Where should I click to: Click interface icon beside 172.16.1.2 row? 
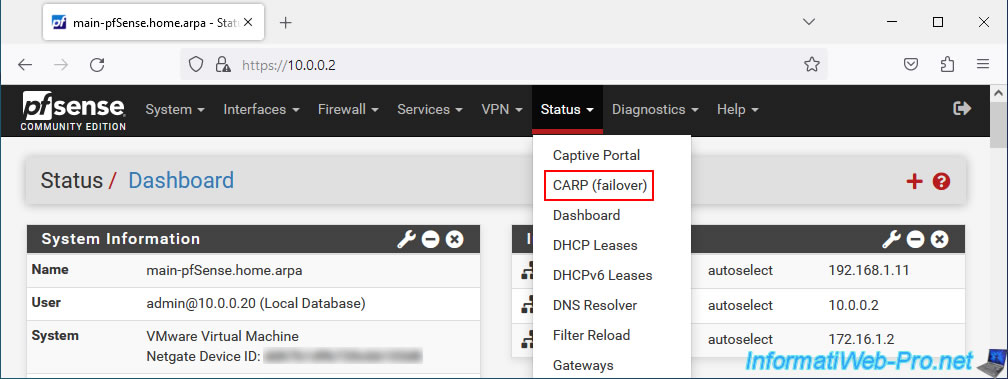[526, 340]
